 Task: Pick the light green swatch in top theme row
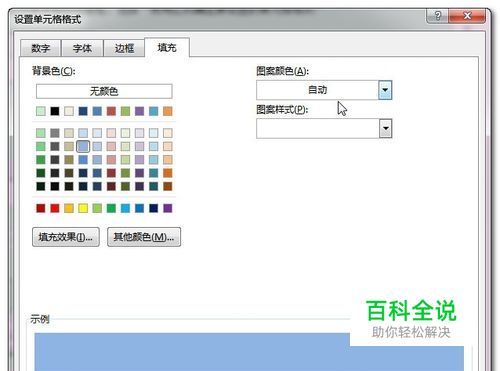click(41, 111)
